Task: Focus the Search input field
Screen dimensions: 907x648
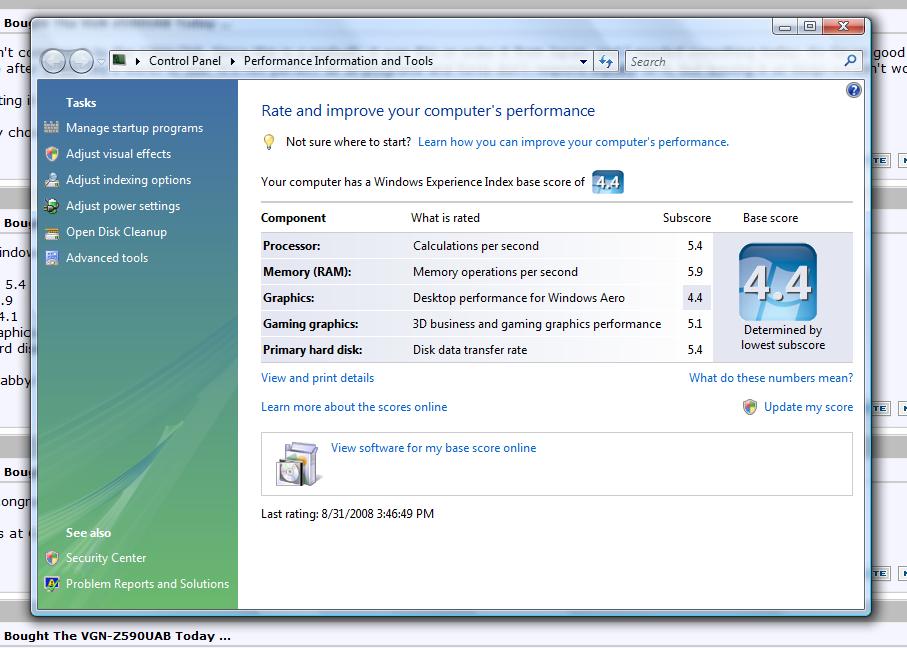Action: click(735, 61)
